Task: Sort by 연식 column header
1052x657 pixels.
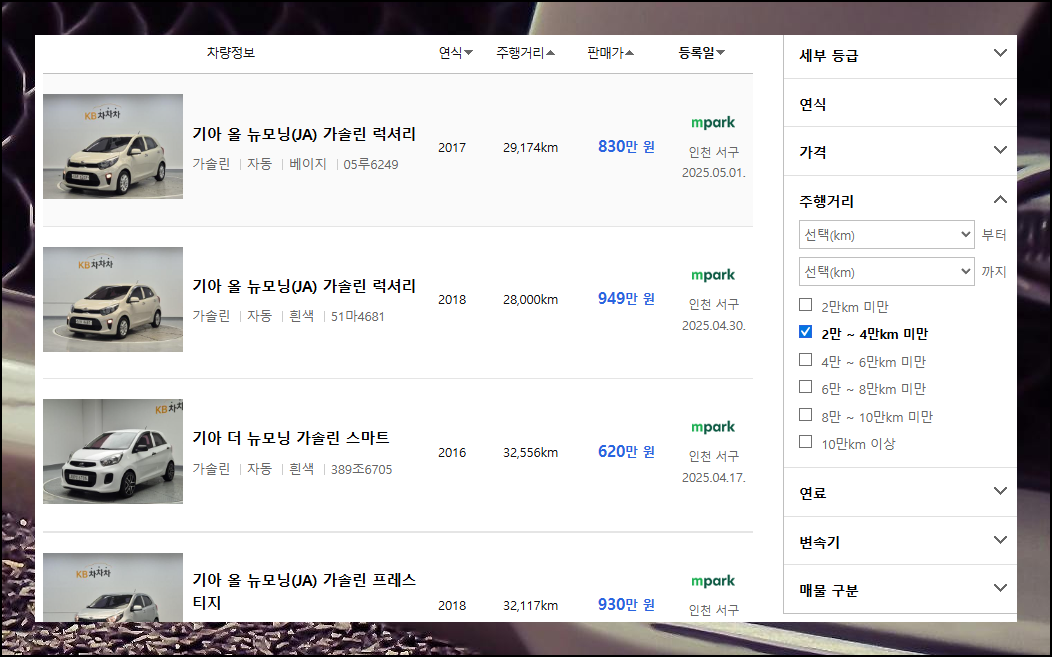Action: click(x=456, y=52)
